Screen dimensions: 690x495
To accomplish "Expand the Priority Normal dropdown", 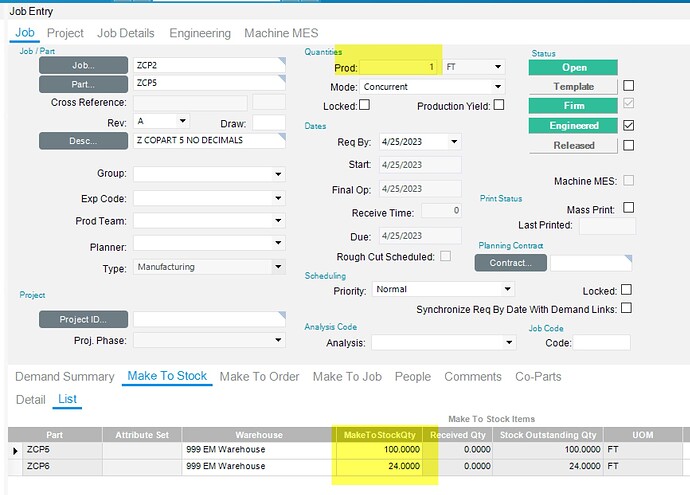I will (x=507, y=289).
